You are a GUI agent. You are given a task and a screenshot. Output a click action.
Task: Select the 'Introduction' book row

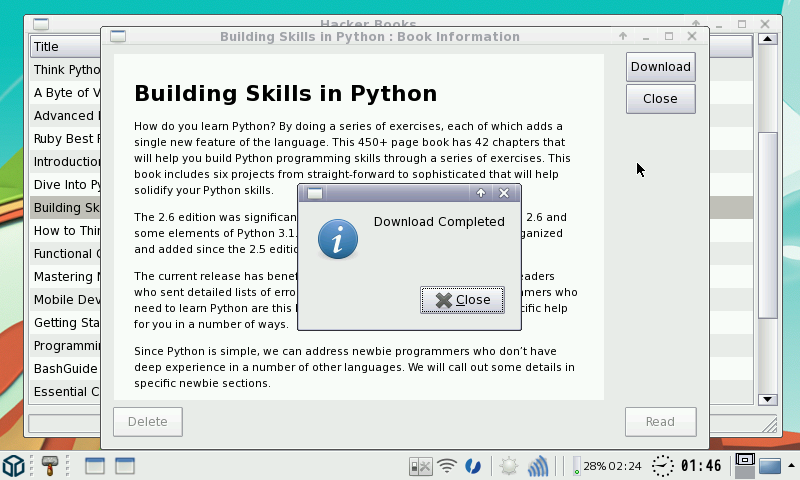[65, 161]
